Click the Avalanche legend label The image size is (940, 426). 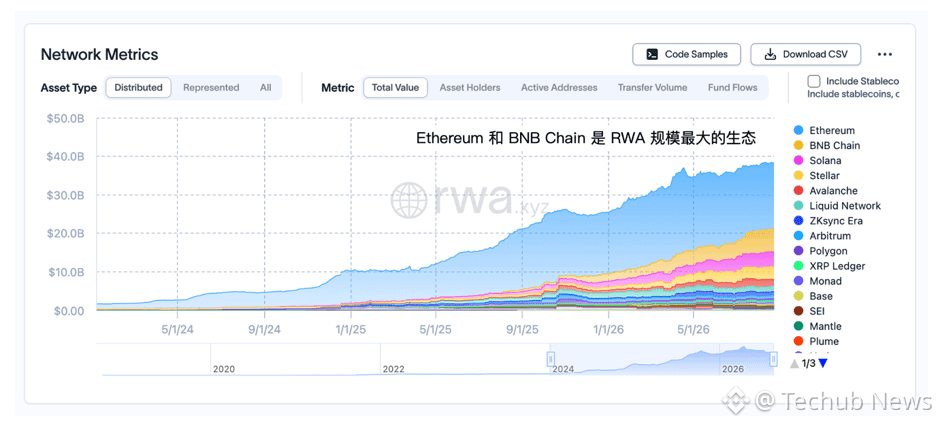(833, 191)
